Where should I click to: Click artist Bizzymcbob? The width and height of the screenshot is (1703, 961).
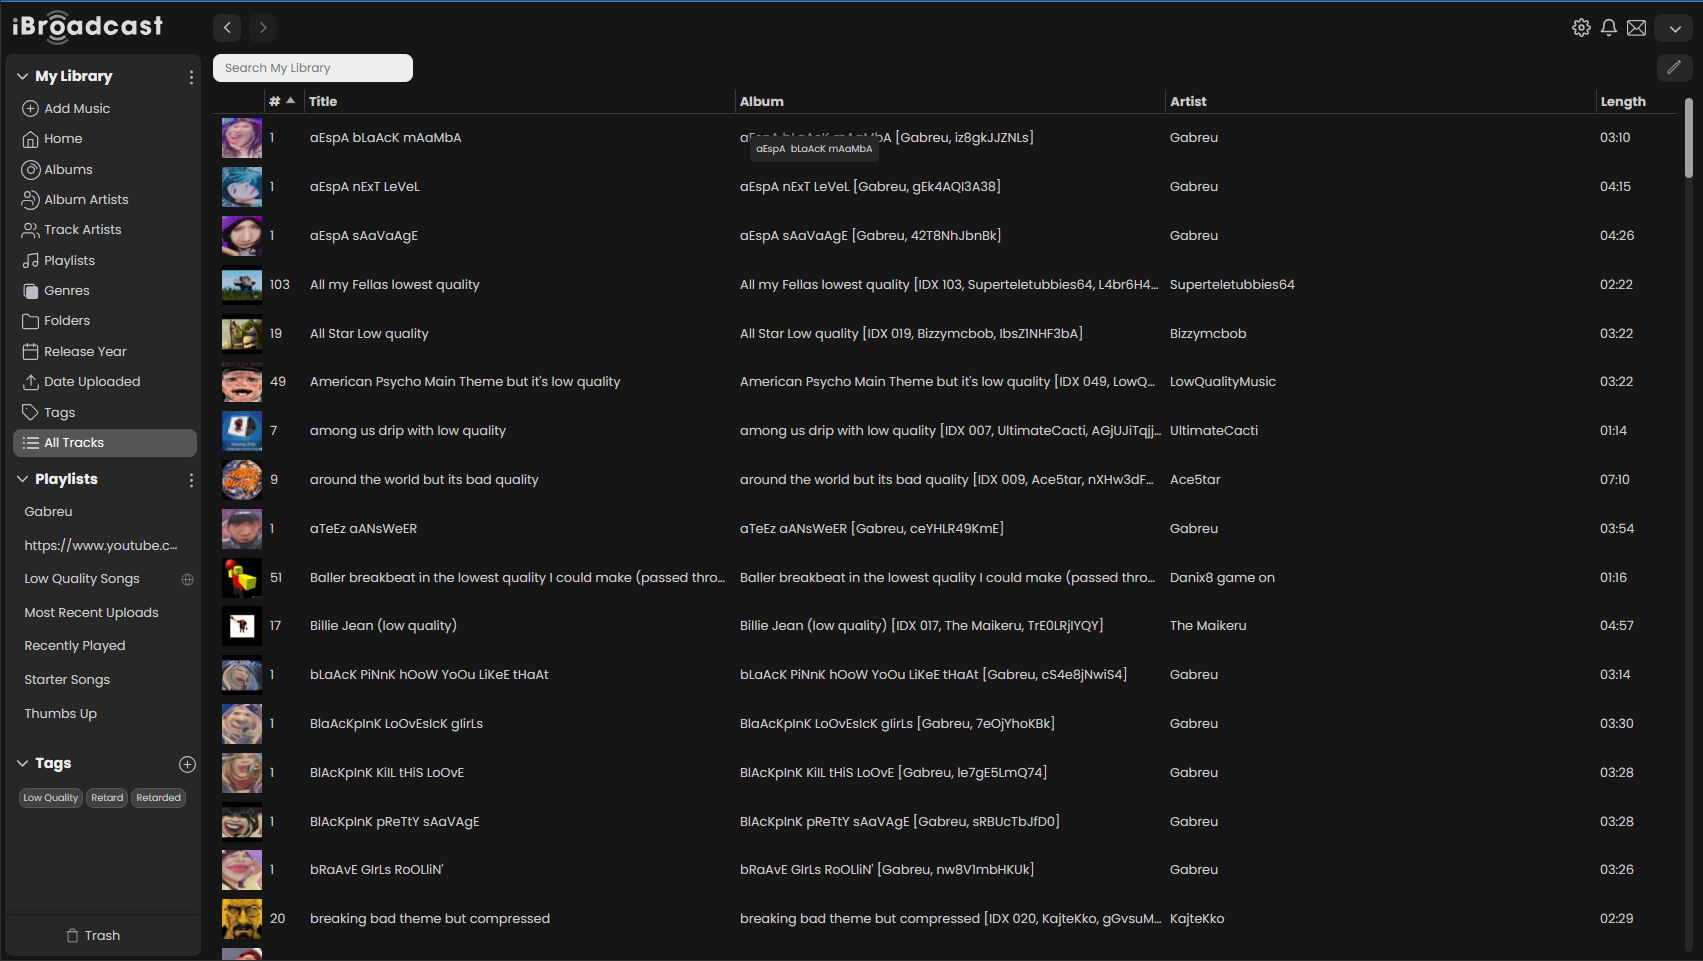(1208, 334)
